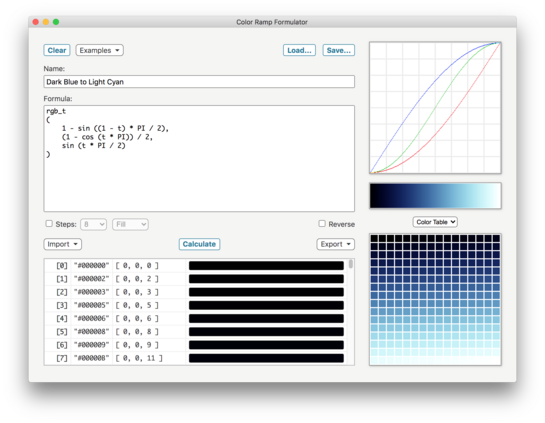545x423 pixels.
Task: Click the yellow minimize window button
Action: 46,22
